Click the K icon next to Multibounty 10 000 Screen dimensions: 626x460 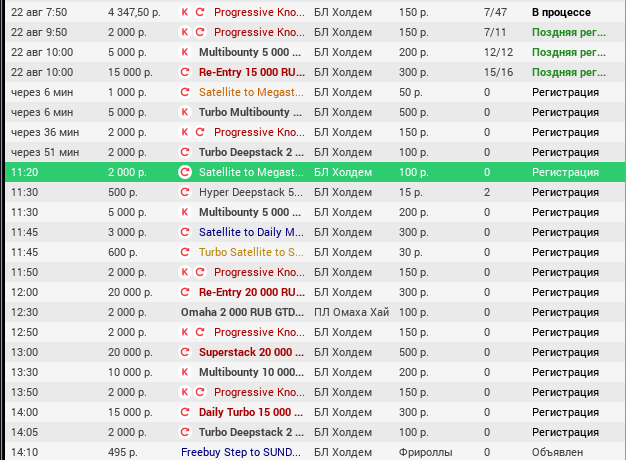click(x=184, y=372)
